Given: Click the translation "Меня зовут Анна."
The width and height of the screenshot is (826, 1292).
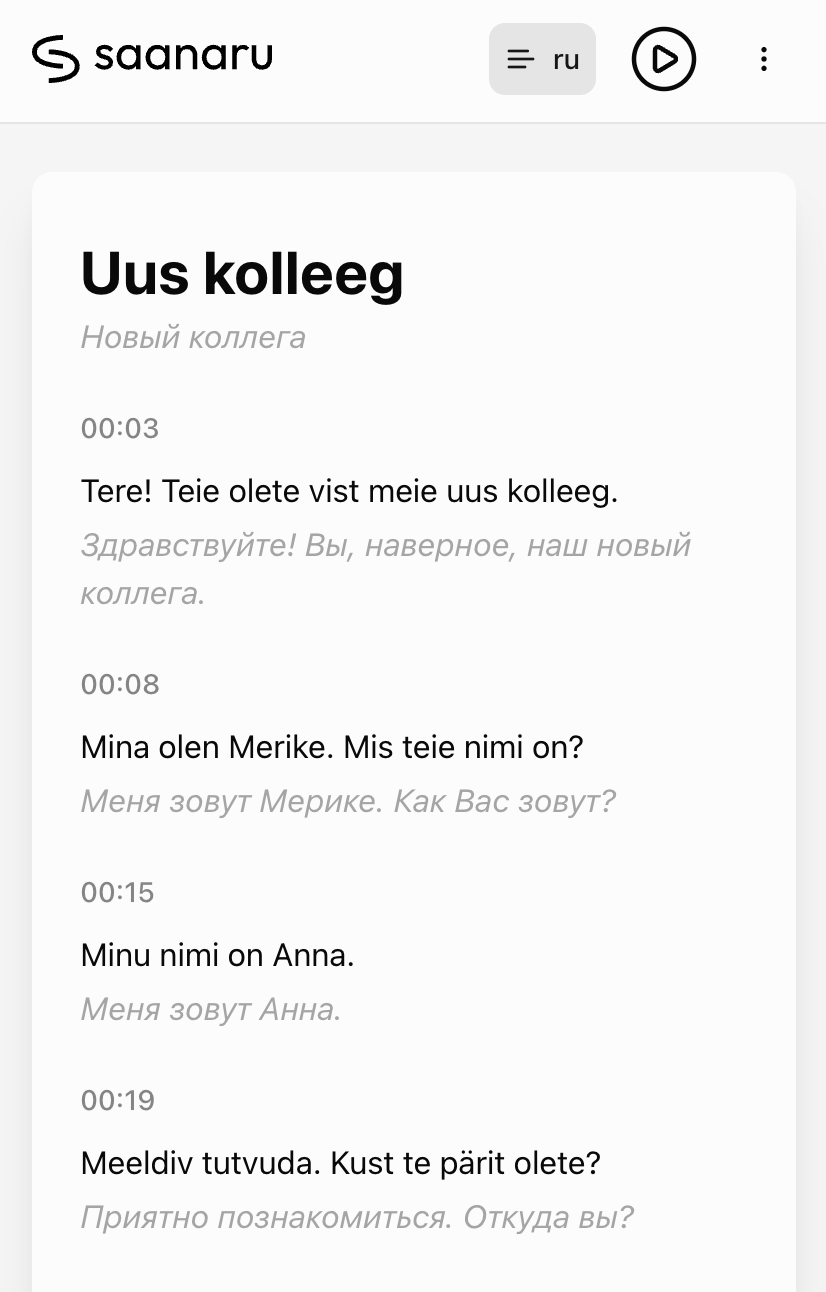Looking at the screenshot, I should [211, 1010].
